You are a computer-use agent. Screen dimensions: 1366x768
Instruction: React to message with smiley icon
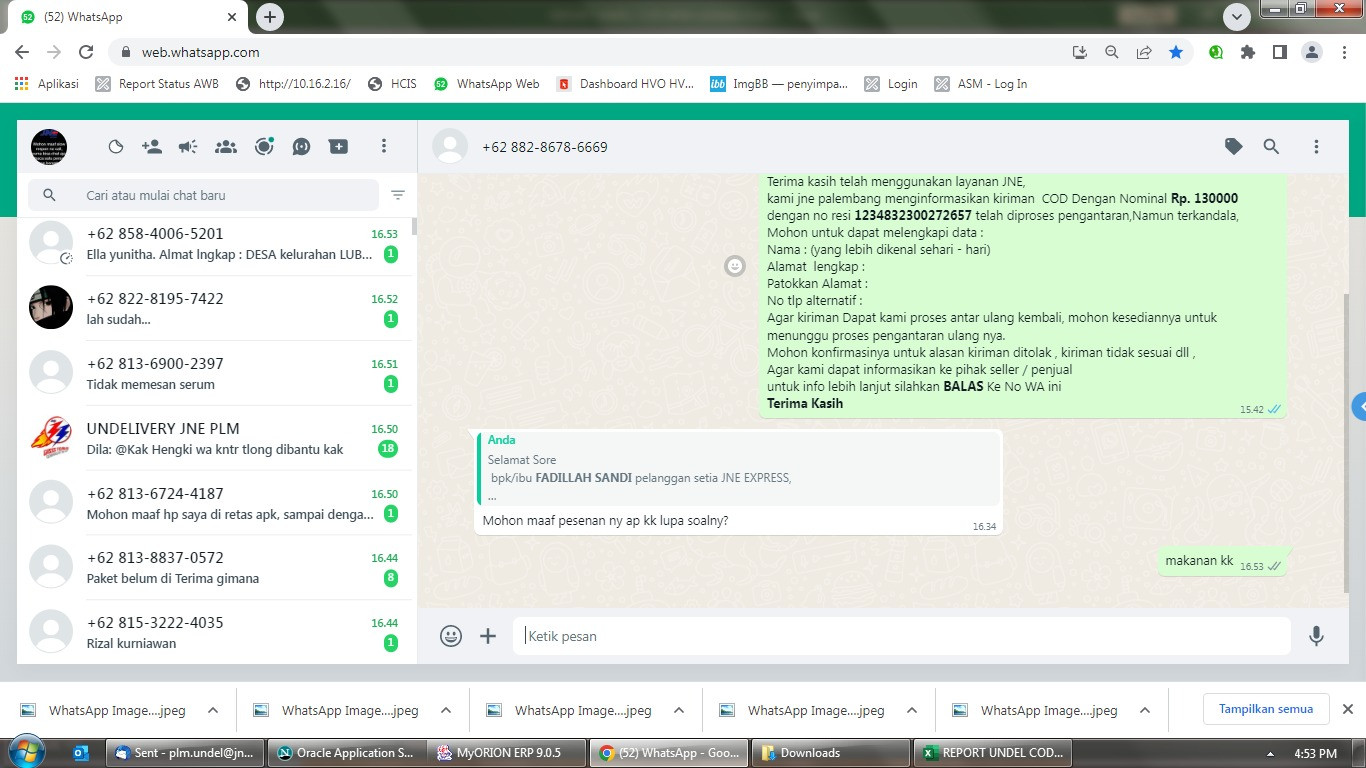tap(735, 266)
